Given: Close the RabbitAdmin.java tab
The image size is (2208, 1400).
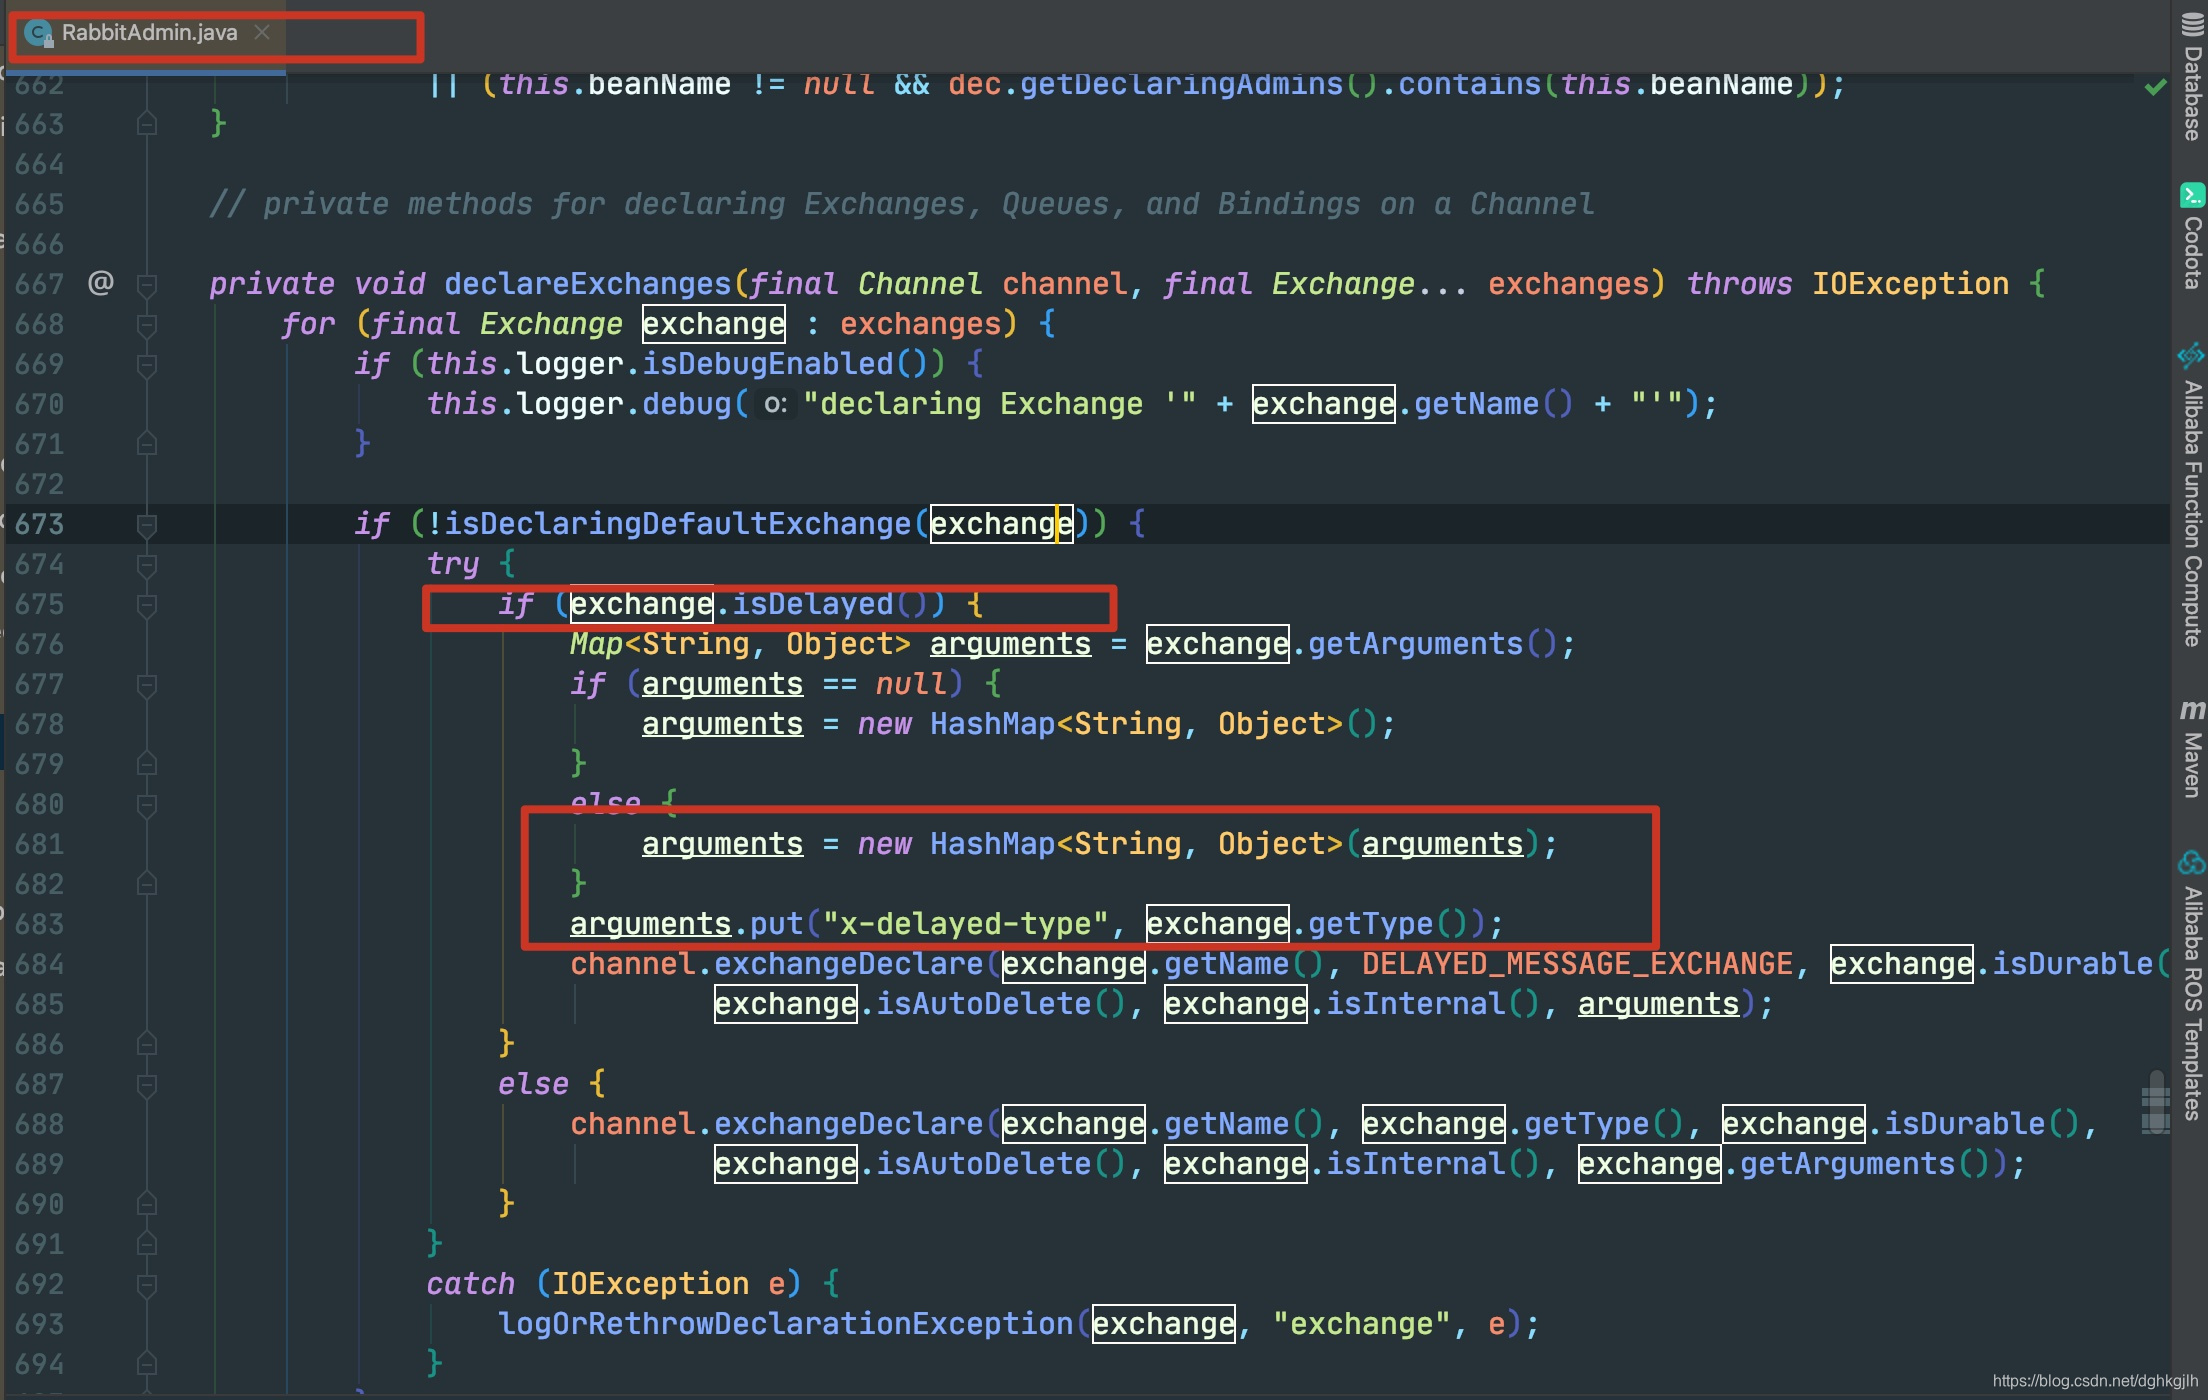Looking at the screenshot, I should [x=262, y=32].
